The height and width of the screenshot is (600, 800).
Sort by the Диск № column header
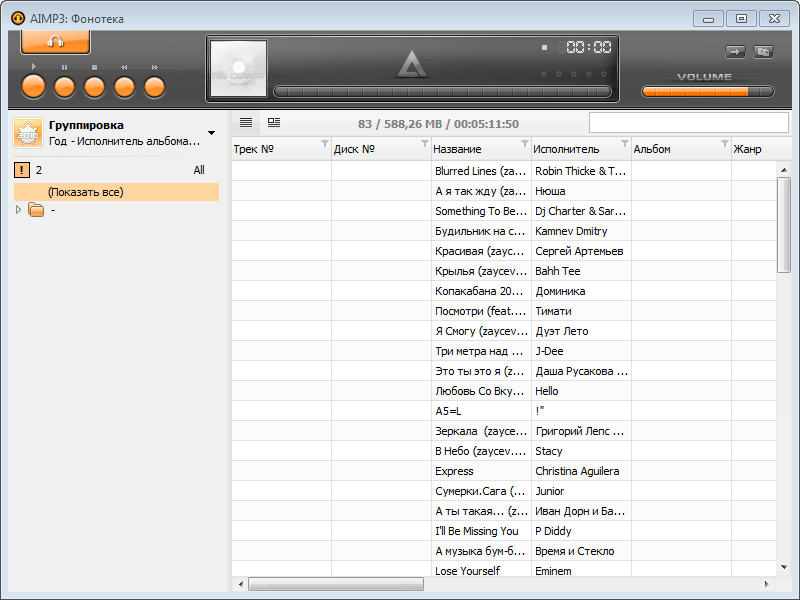pyautogui.click(x=382, y=149)
